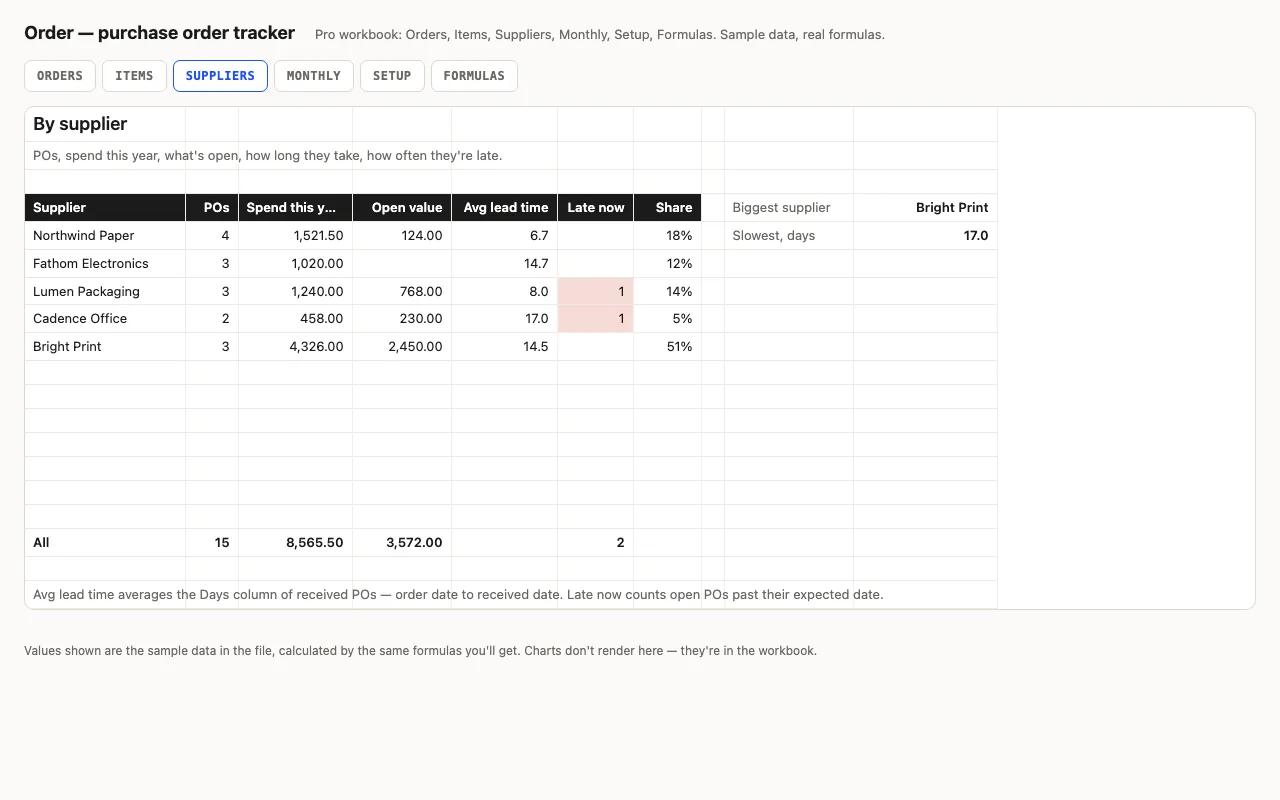Viewport: 1280px width, 800px height.
Task: Click total spend 8,565.50
Action: click(295, 543)
